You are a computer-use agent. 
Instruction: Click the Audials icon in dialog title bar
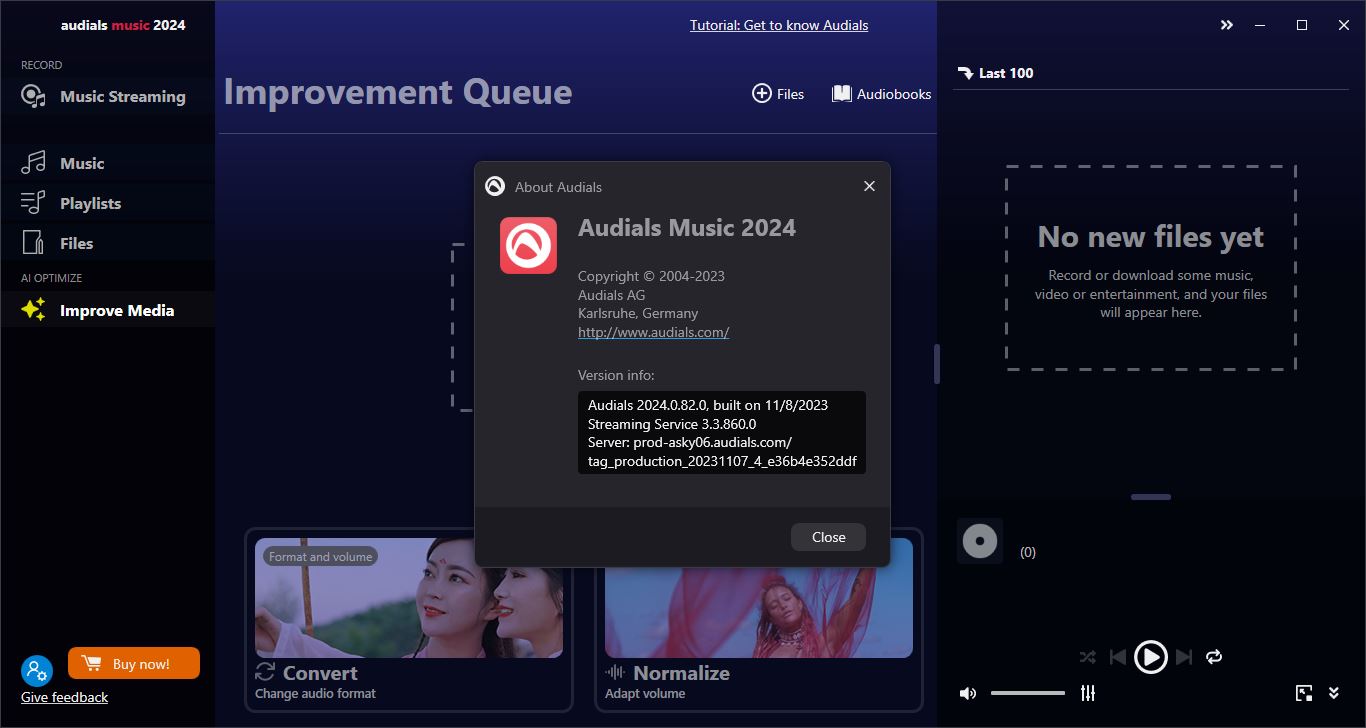[494, 186]
